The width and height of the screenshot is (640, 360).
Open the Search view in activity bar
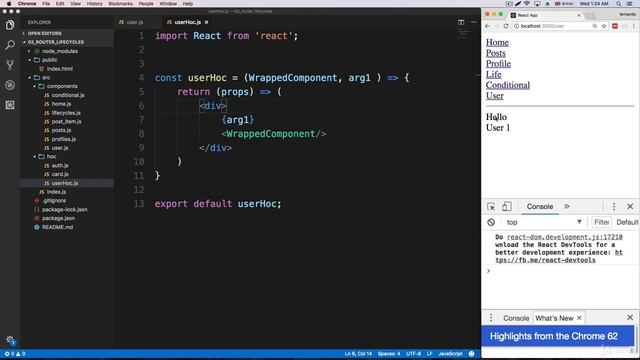tap(10, 45)
